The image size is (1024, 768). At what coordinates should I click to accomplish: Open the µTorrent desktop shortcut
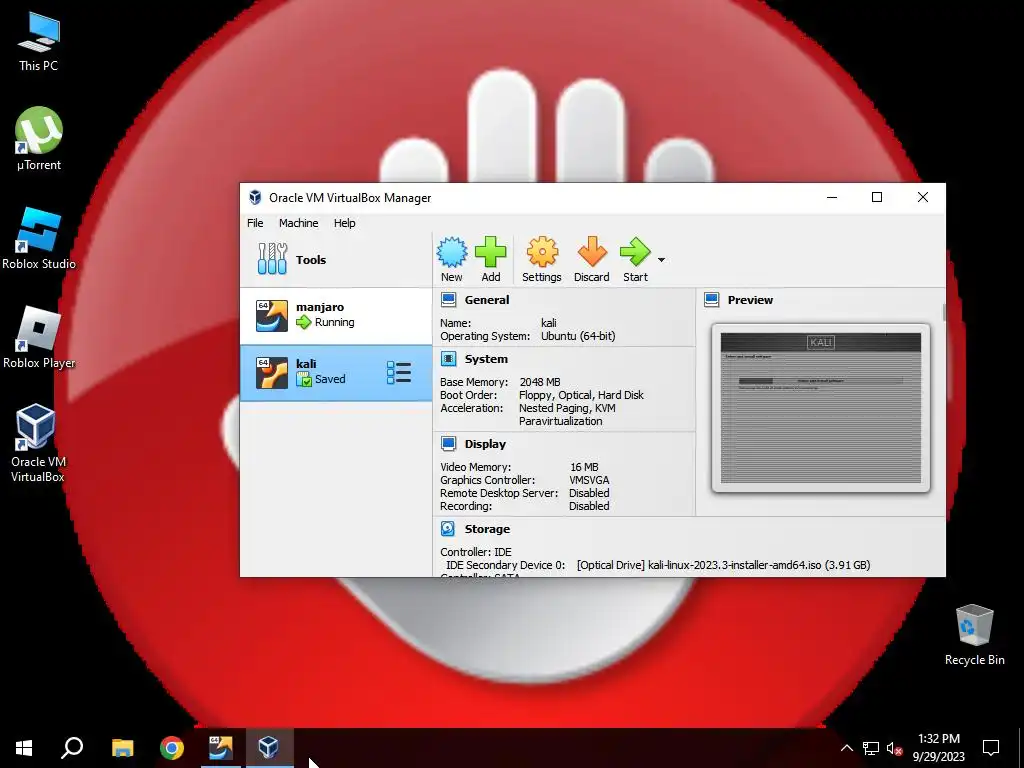coord(39,138)
